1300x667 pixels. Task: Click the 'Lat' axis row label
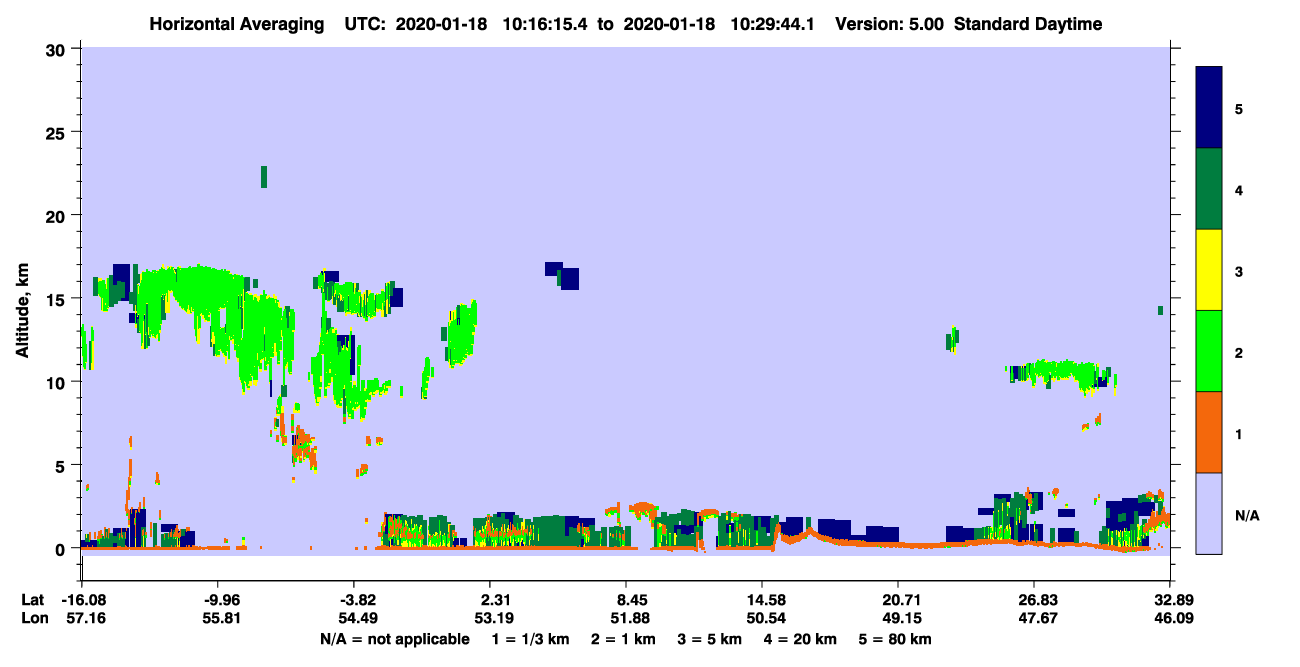coord(32,600)
